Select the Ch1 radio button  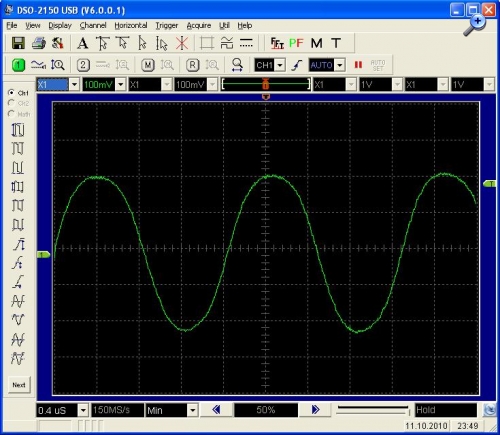click(11, 92)
